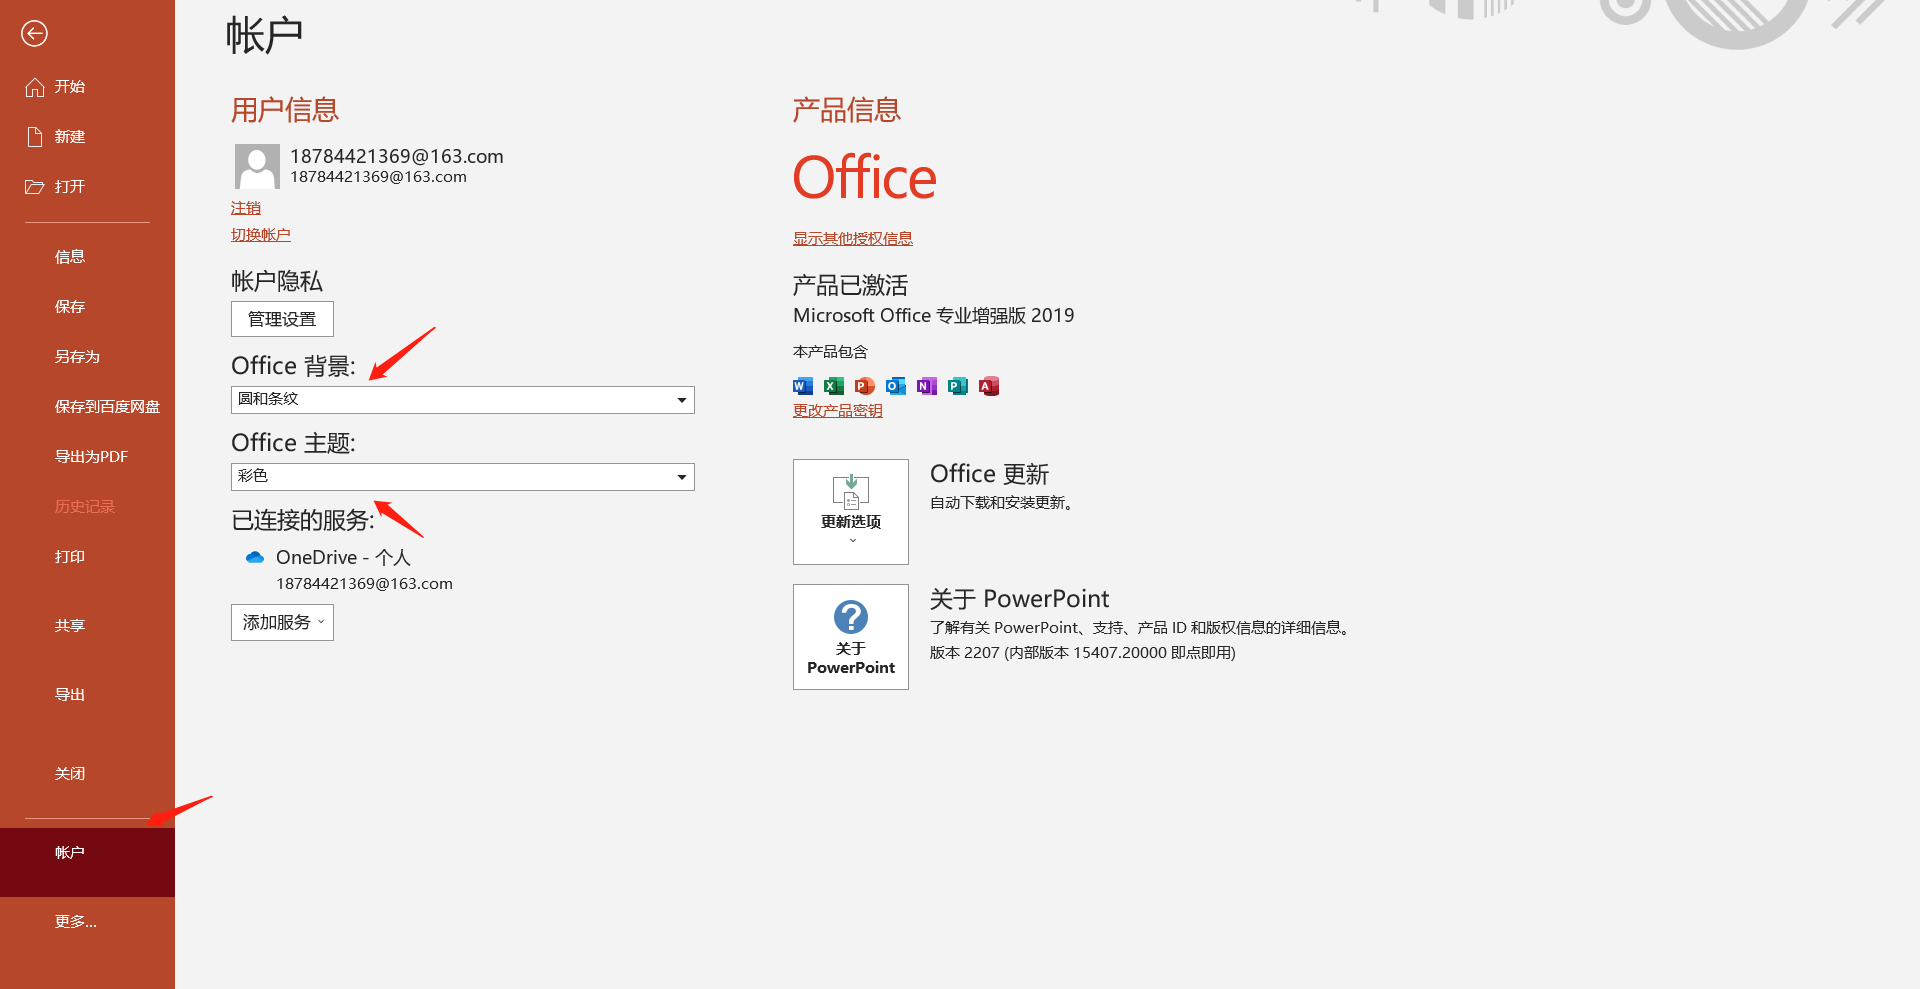The image size is (1920, 989).
Task: Click the OneDrive cloud icon
Action: click(x=255, y=558)
